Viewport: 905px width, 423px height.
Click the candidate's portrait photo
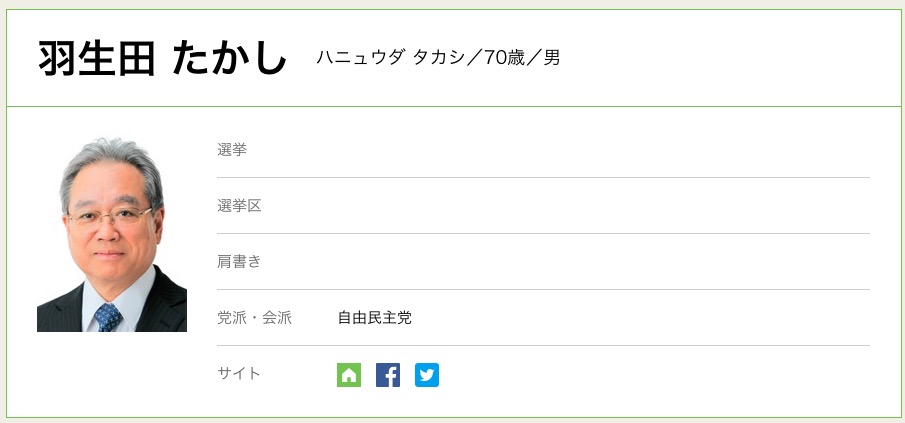pos(112,234)
